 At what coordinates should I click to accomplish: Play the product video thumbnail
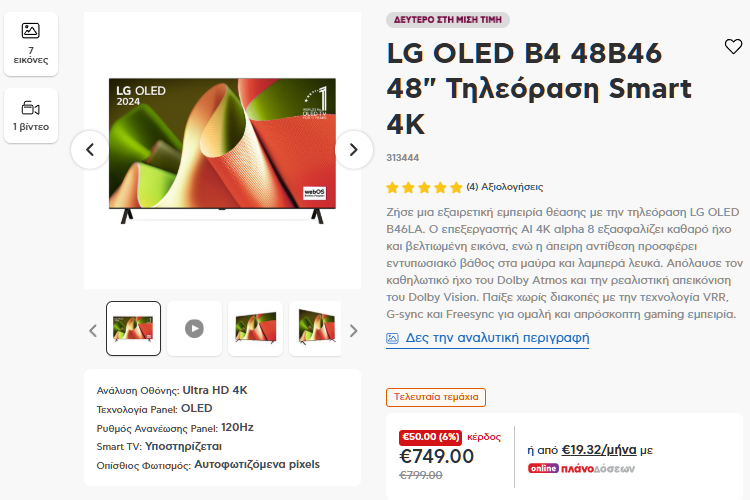[194, 328]
